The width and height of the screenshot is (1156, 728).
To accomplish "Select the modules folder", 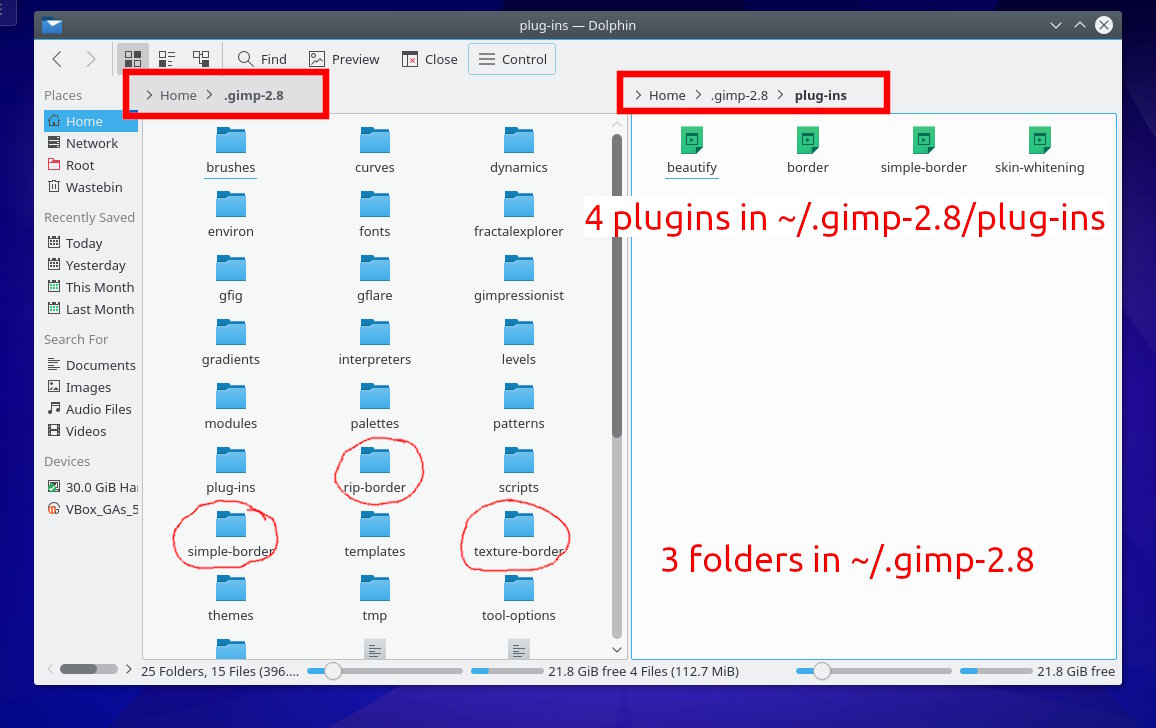I will coord(231,407).
